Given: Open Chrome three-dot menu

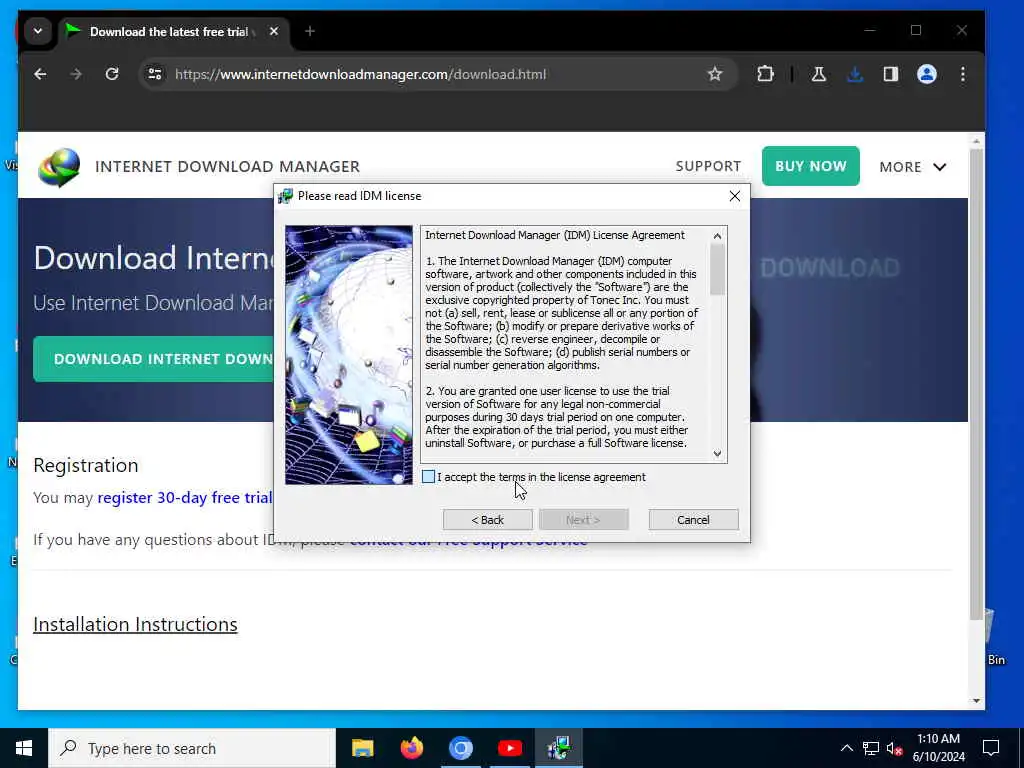Looking at the screenshot, I should tap(963, 74).
